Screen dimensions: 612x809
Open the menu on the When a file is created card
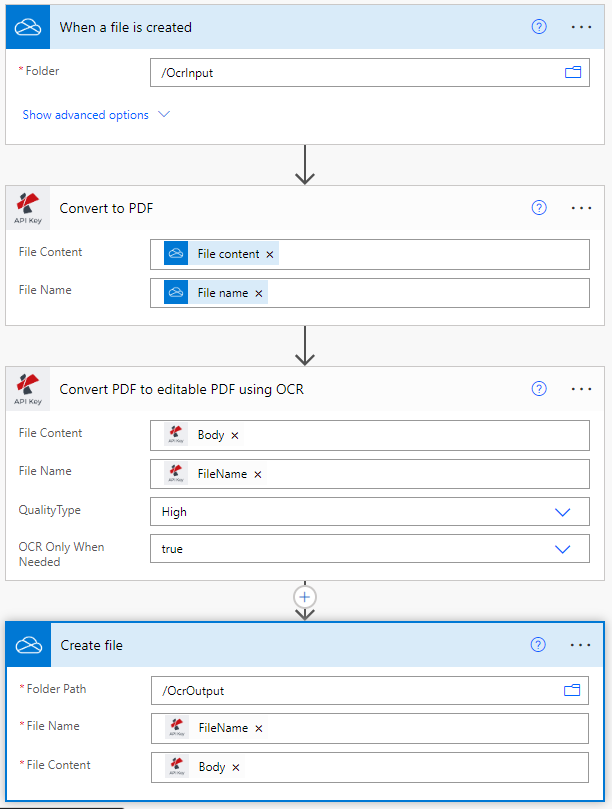point(581,27)
